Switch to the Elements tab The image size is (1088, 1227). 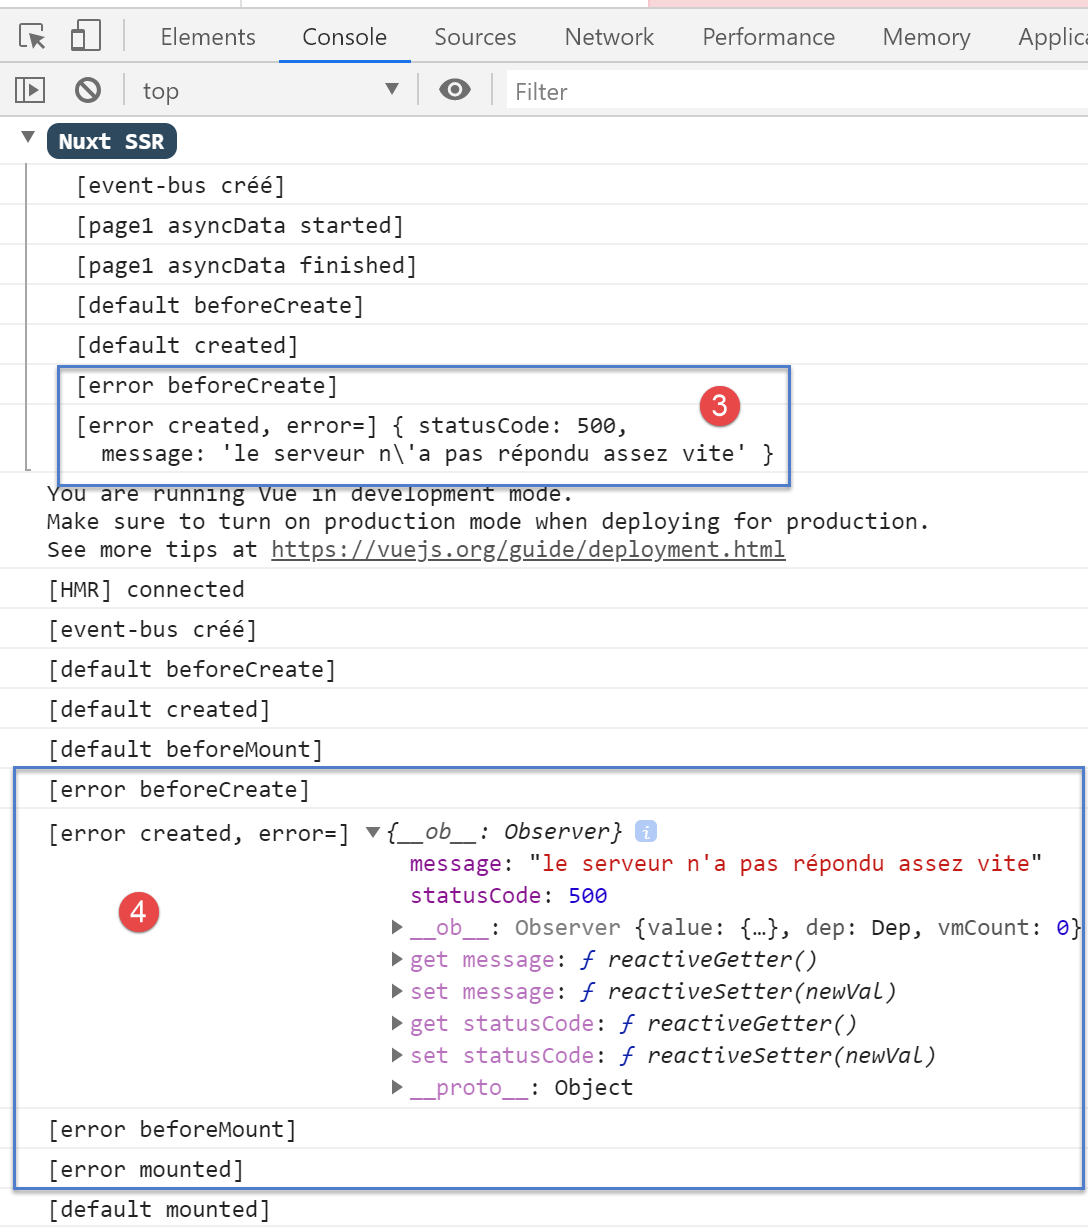point(208,37)
